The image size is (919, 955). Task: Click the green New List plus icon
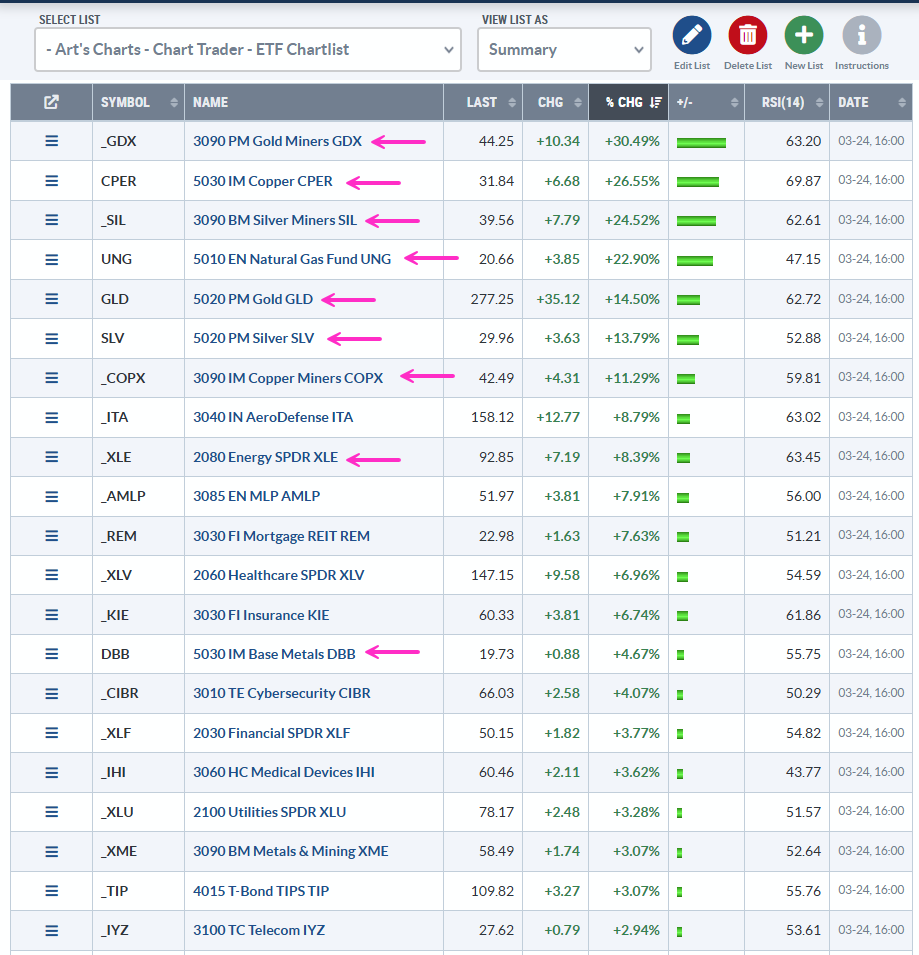point(803,35)
